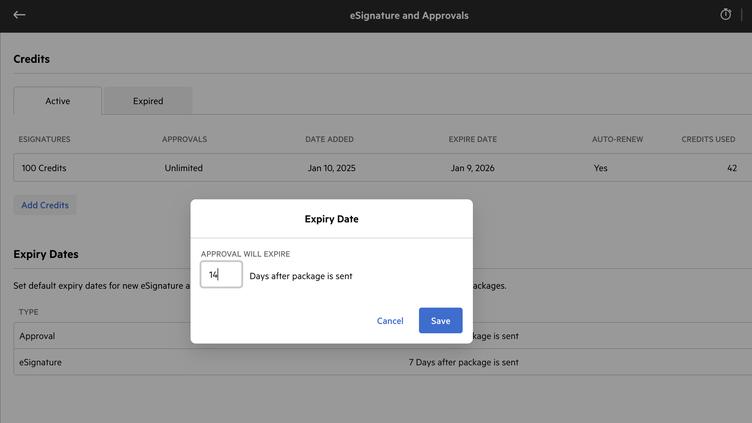Click the eSignature and Approvals page title
Screen dimensions: 752x423
[x=409, y=16]
